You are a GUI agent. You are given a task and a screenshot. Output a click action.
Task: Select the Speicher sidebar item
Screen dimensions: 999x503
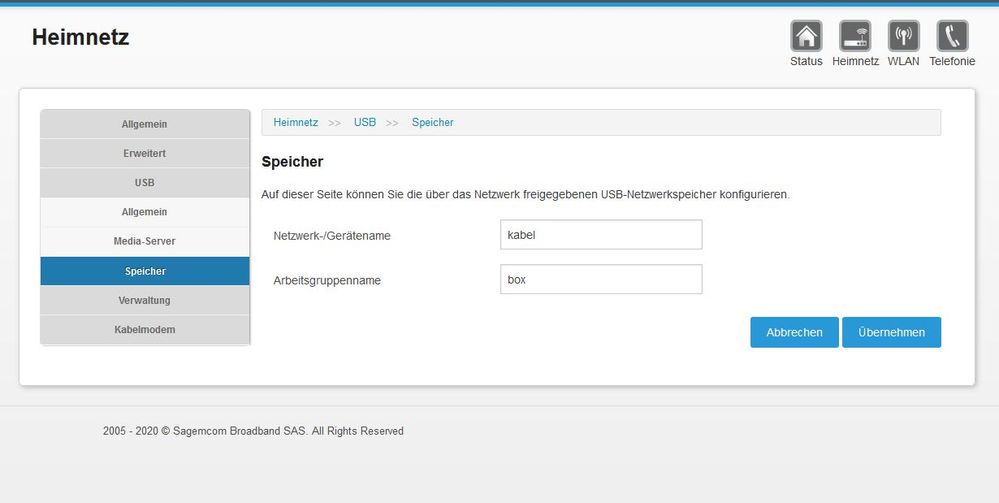145,271
